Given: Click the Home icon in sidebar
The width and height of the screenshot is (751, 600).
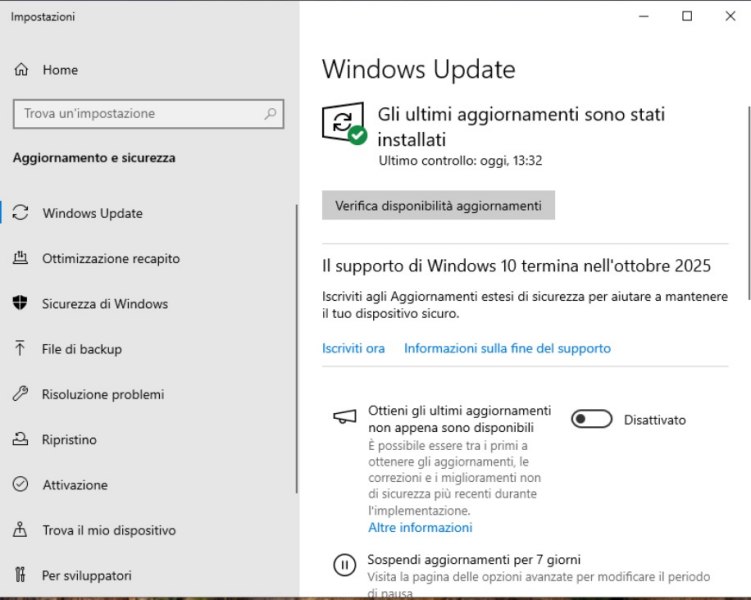Looking at the screenshot, I should 20,70.
